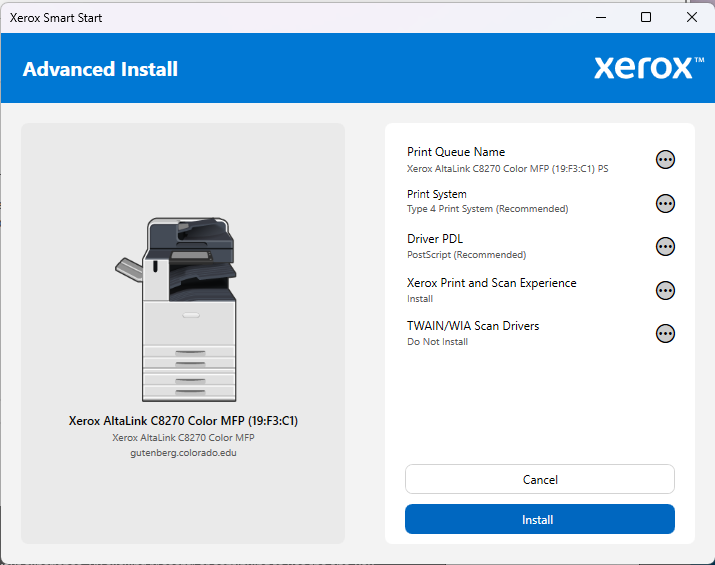
Task: Click ellipsis for Xerox Print and Scan Experience
Action: (665, 290)
